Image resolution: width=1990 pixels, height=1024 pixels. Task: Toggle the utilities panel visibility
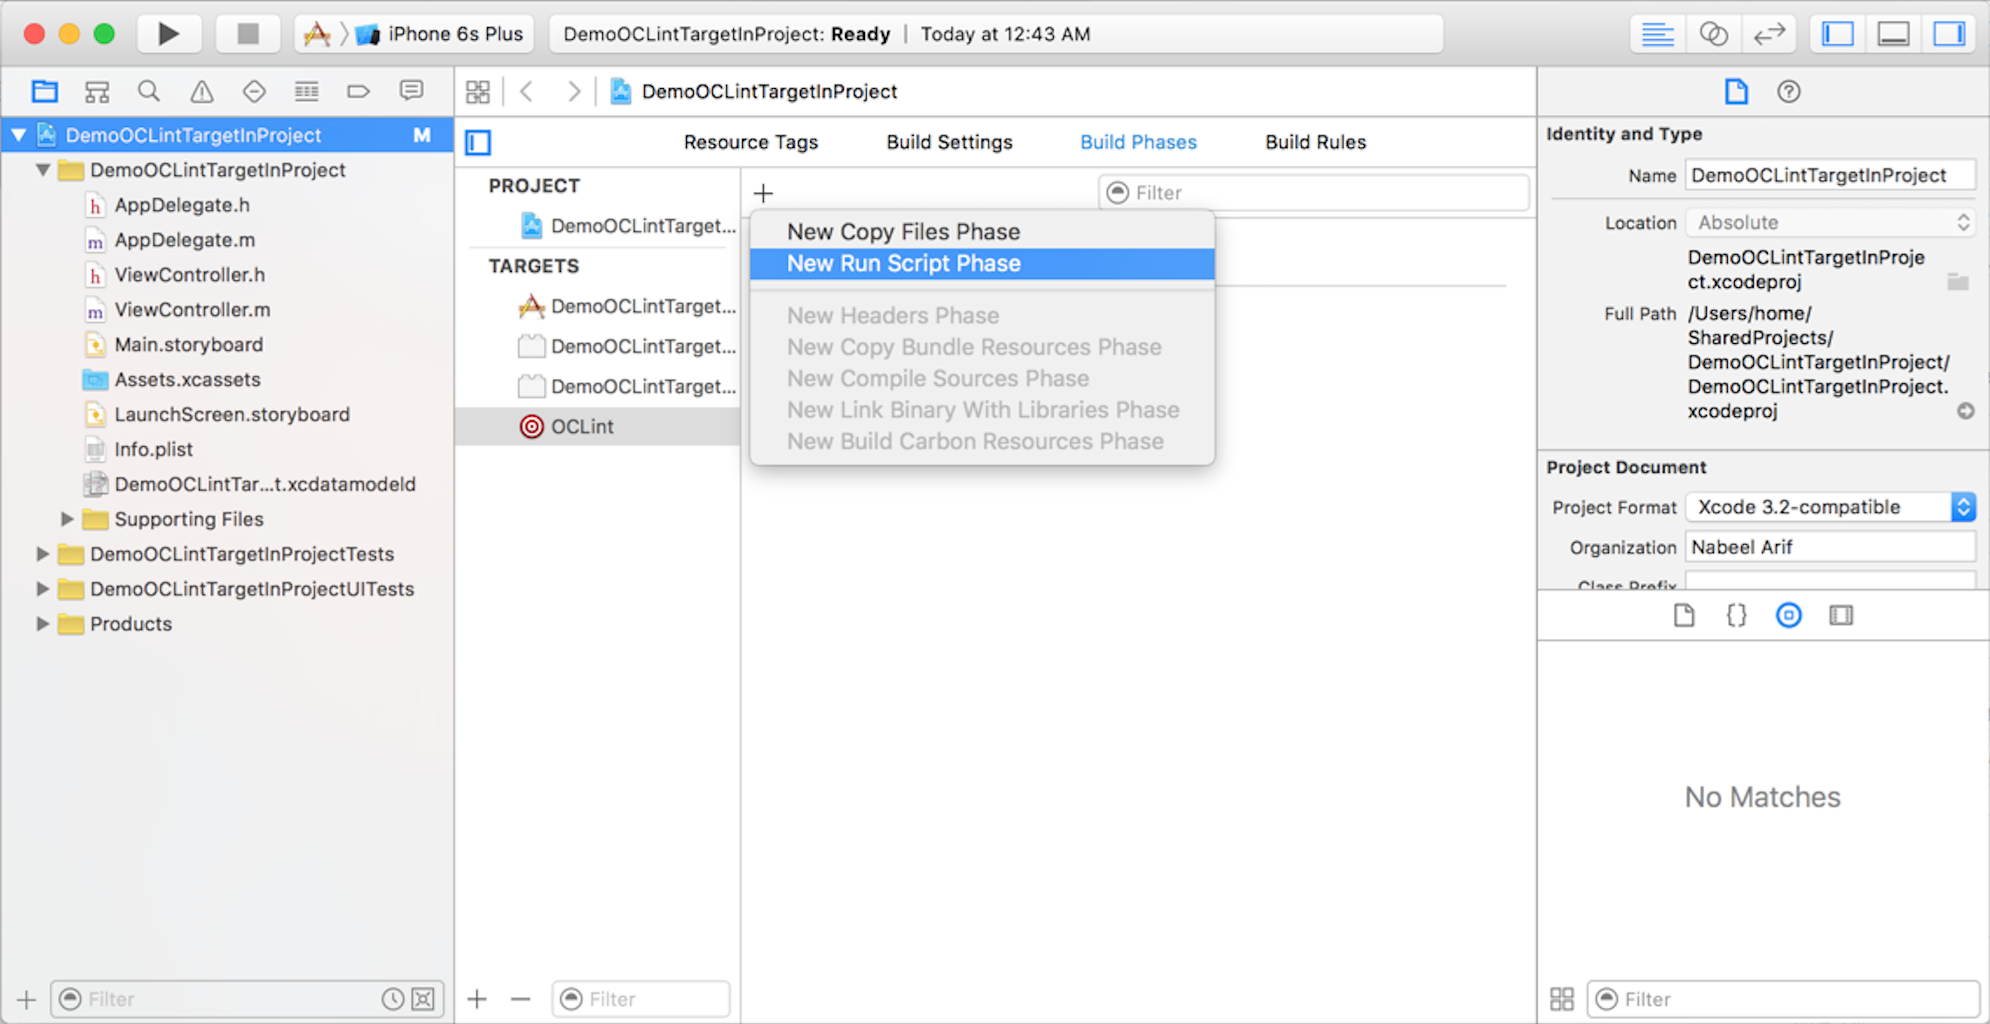(1948, 33)
